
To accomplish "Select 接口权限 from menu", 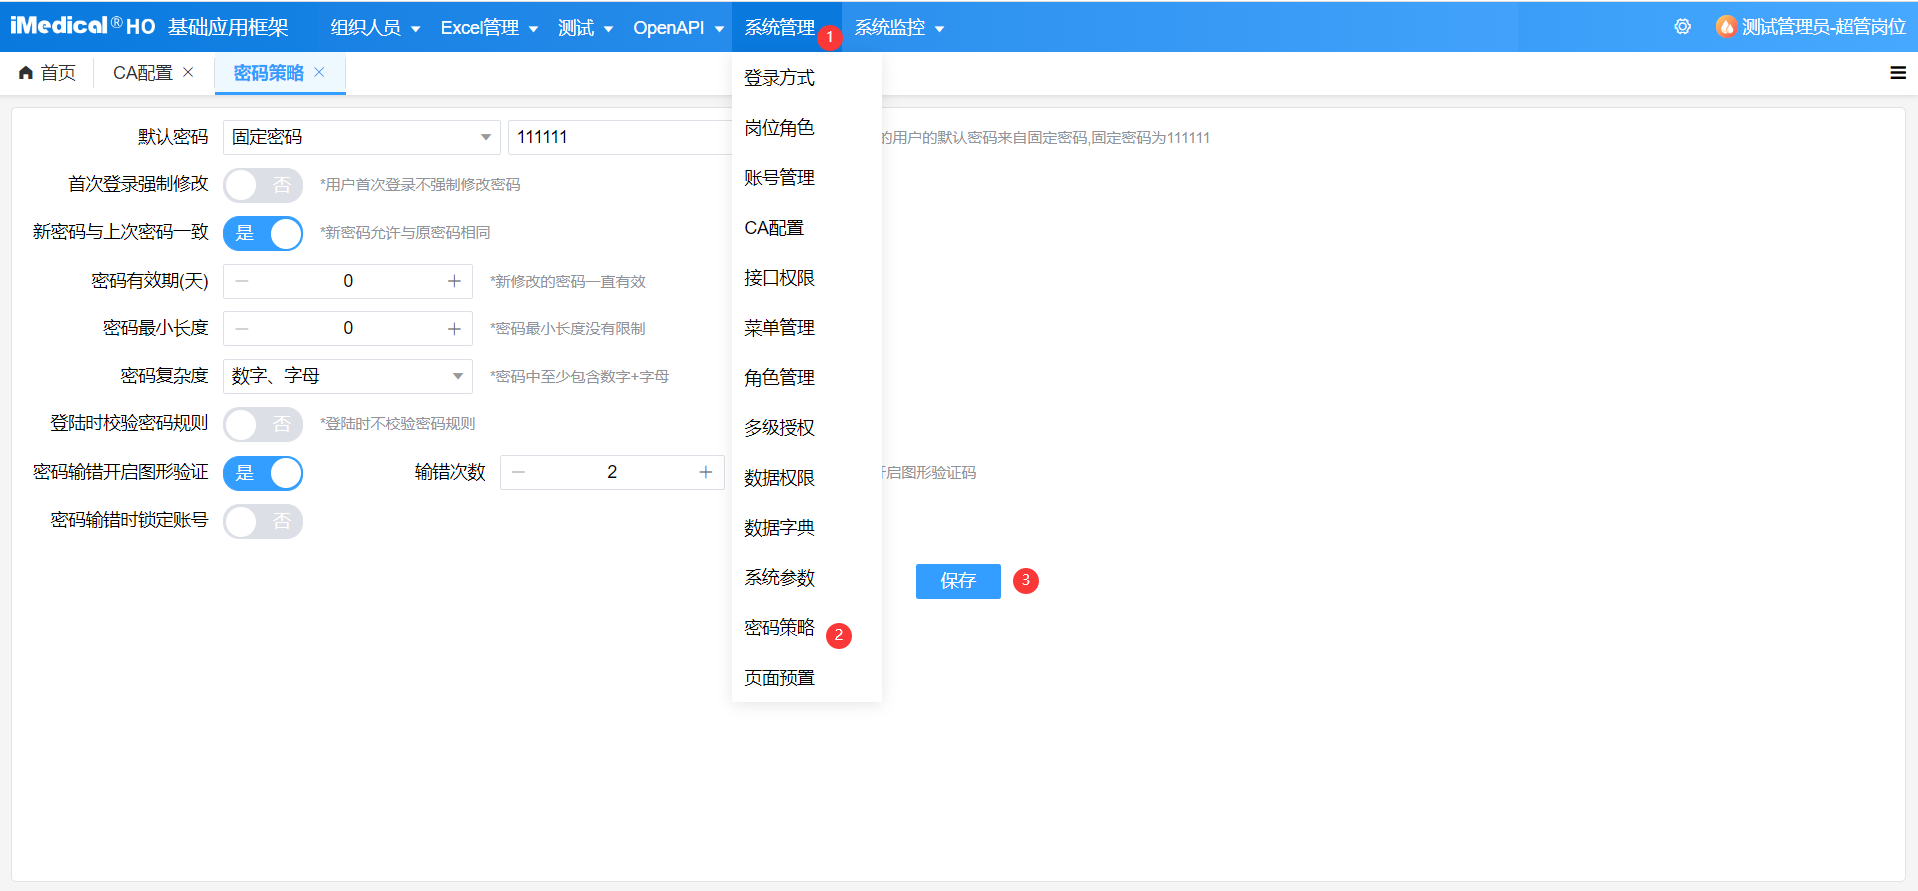I will pyautogui.click(x=807, y=278).
